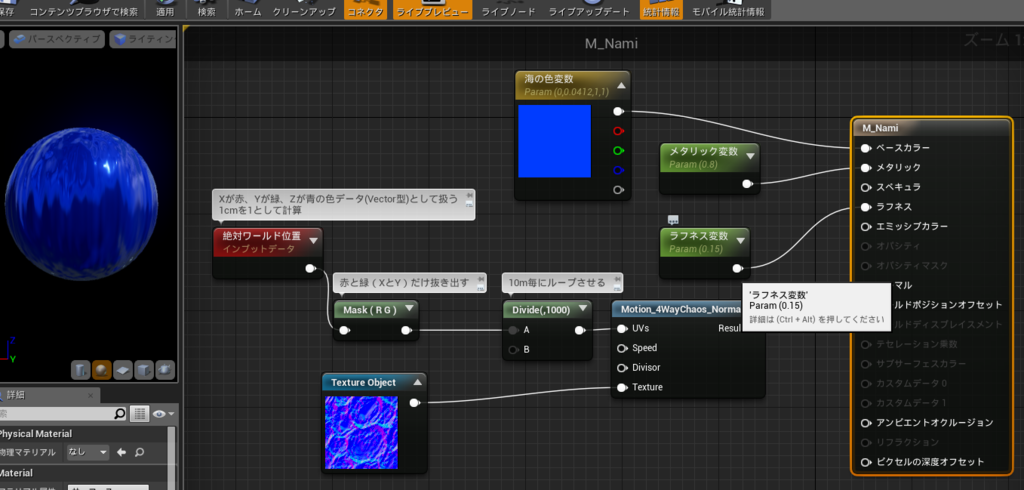Click the magnifier icon in details search
This screenshot has height=490, width=1024.
120,414
